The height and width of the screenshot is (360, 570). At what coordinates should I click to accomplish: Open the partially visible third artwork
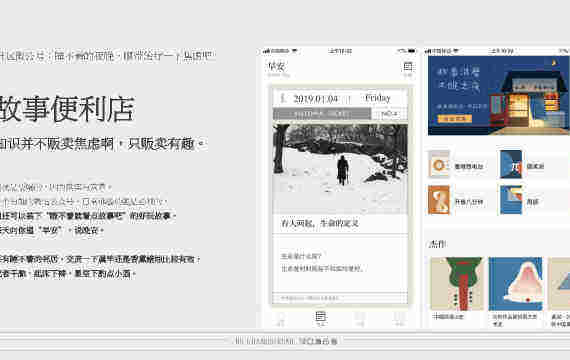[559, 284]
